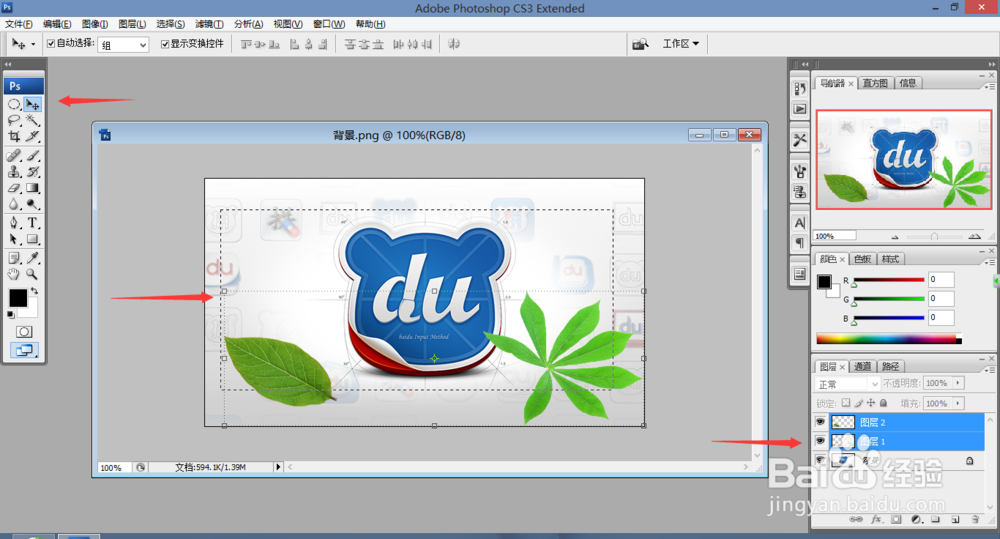Select the Hand tool
The image size is (1000, 539).
point(14,274)
